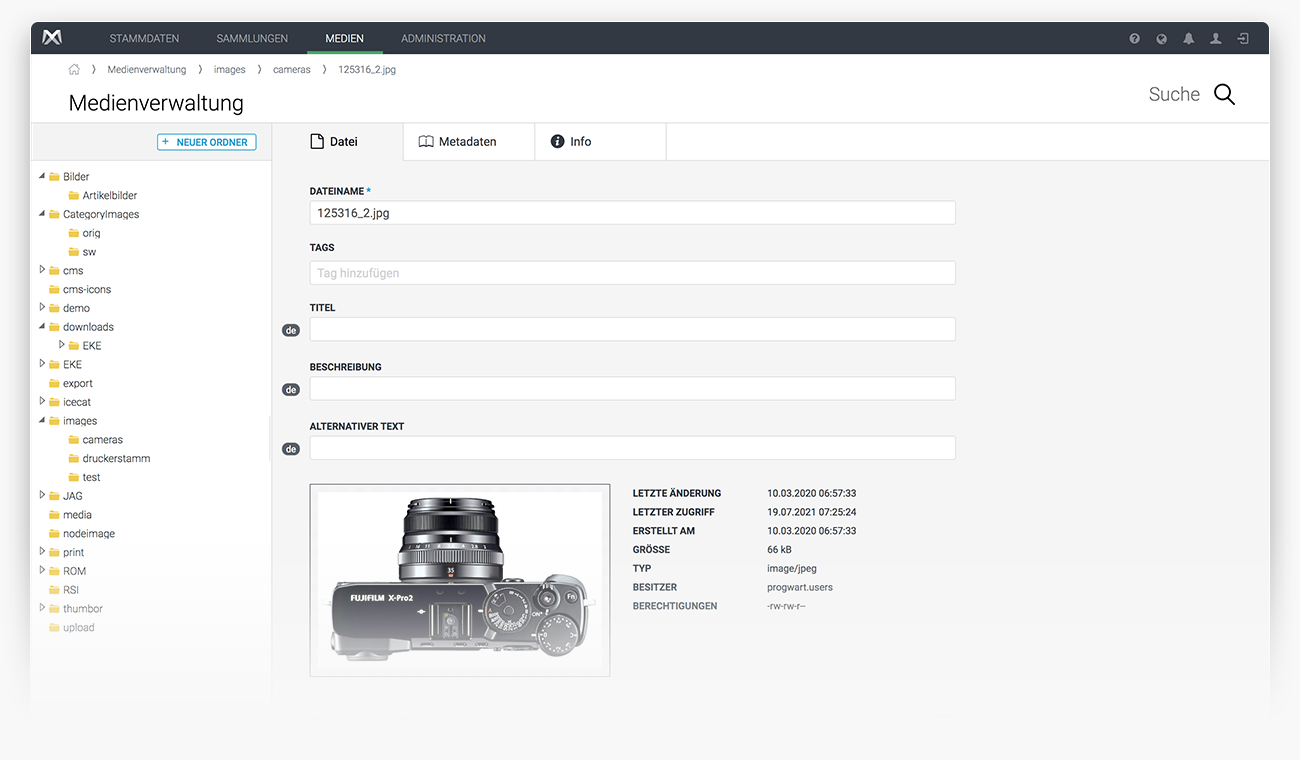Switch to the Metadaten tab
The width and height of the screenshot is (1300, 760).
pos(468,142)
